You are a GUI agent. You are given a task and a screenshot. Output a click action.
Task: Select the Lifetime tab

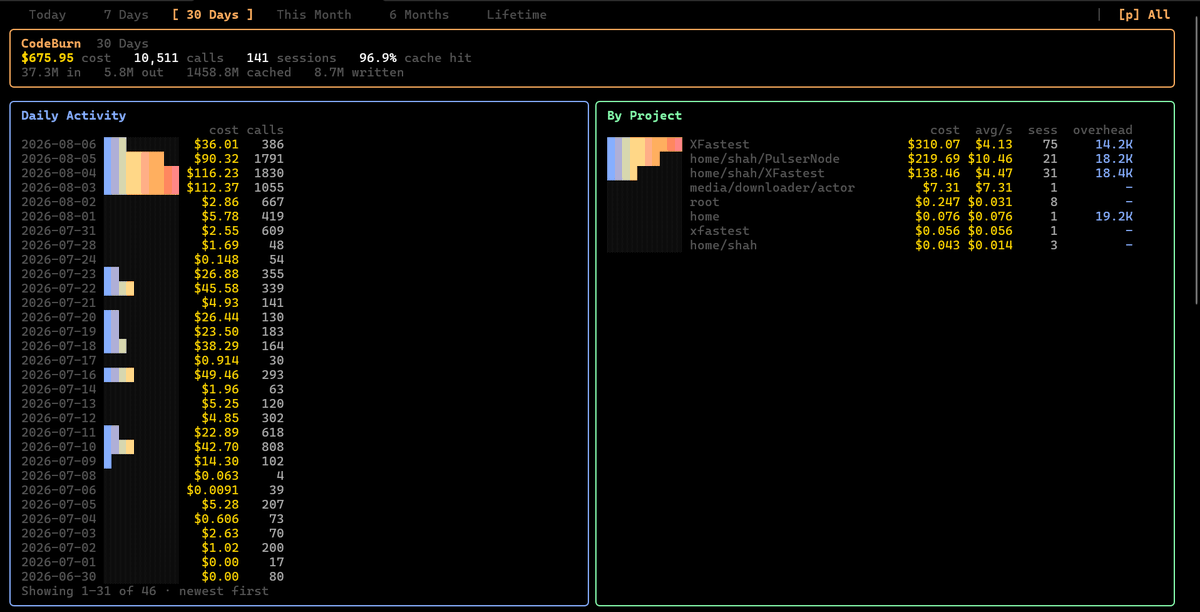516,15
